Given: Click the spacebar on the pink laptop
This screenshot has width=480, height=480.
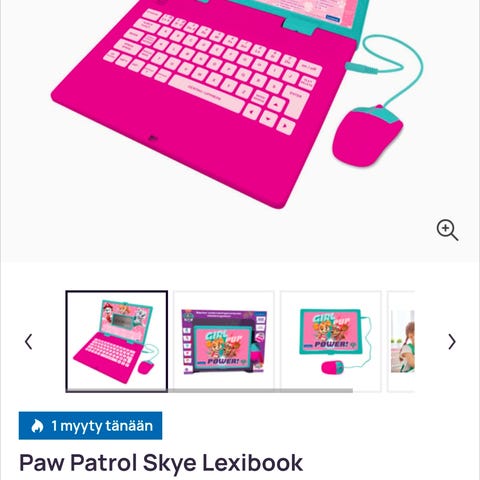Looking at the screenshot, I should point(207,93).
